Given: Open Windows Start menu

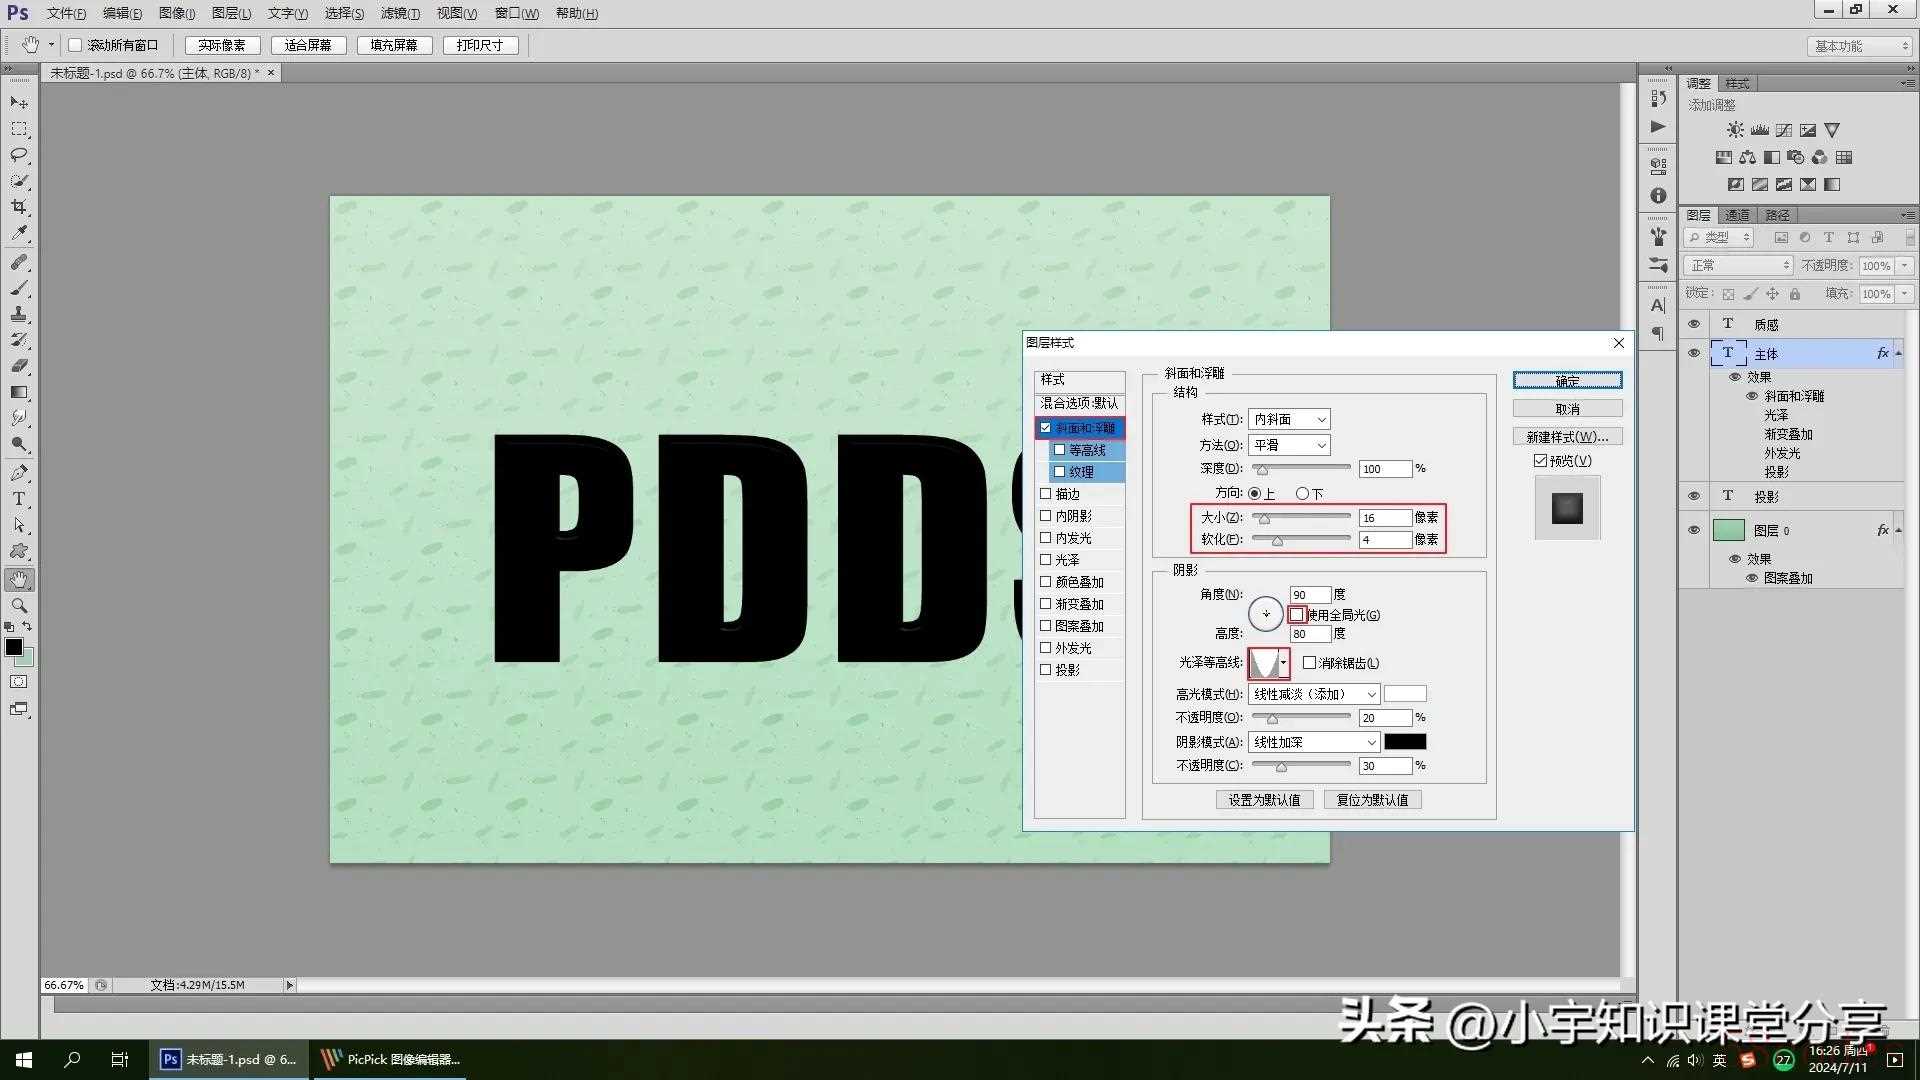Looking at the screenshot, I should [x=24, y=1060].
